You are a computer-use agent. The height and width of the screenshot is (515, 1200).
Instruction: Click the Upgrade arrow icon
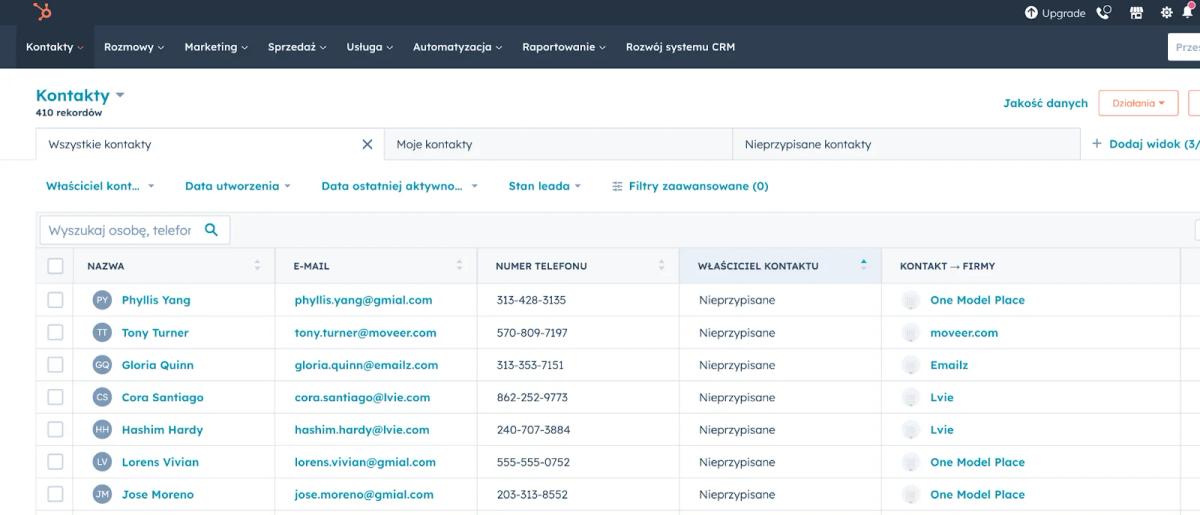pyautogui.click(x=1031, y=13)
